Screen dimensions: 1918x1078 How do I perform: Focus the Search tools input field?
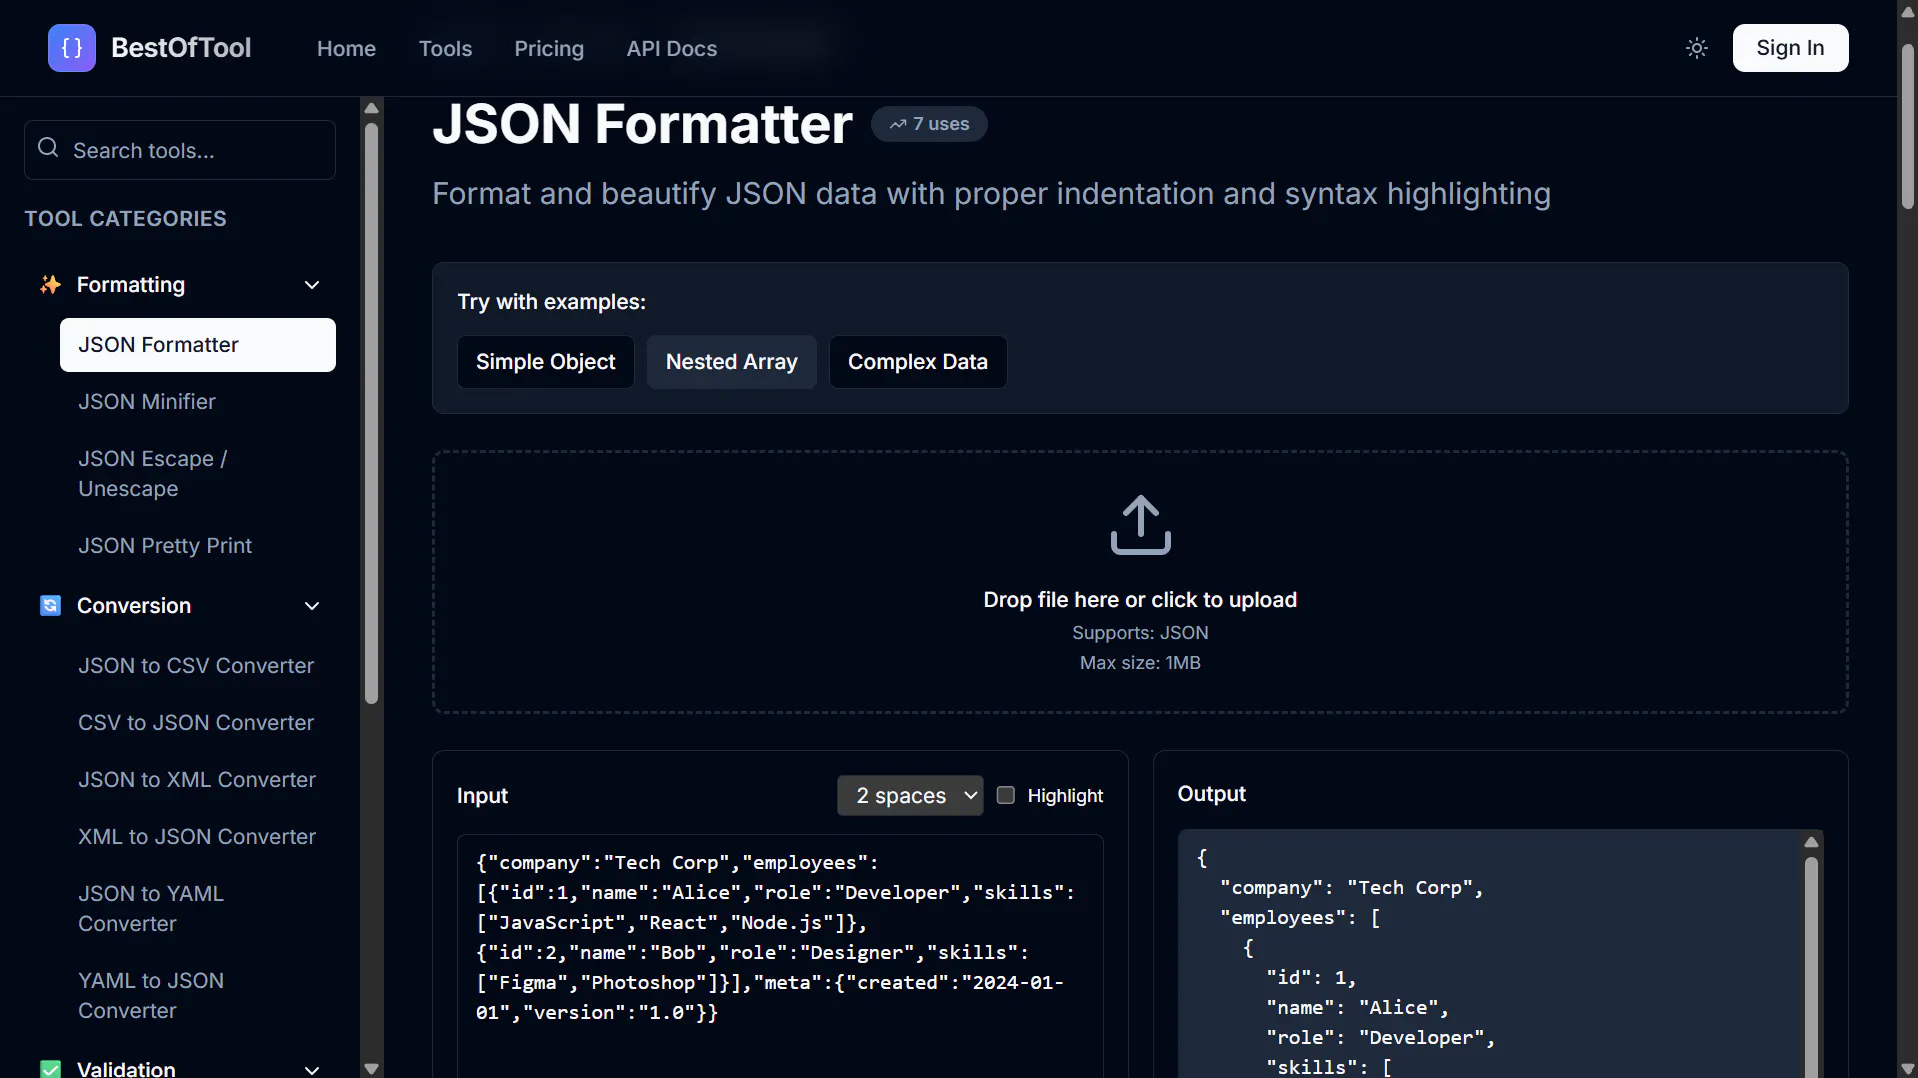pos(180,150)
